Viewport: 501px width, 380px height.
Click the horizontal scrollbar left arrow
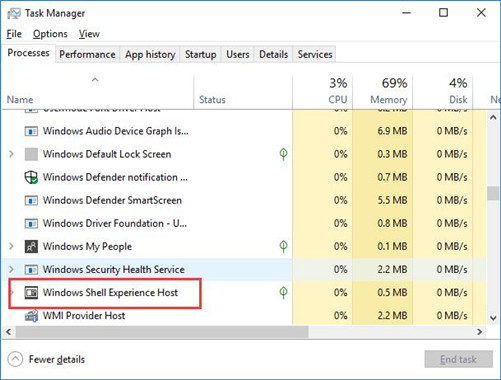pyautogui.click(x=9, y=332)
